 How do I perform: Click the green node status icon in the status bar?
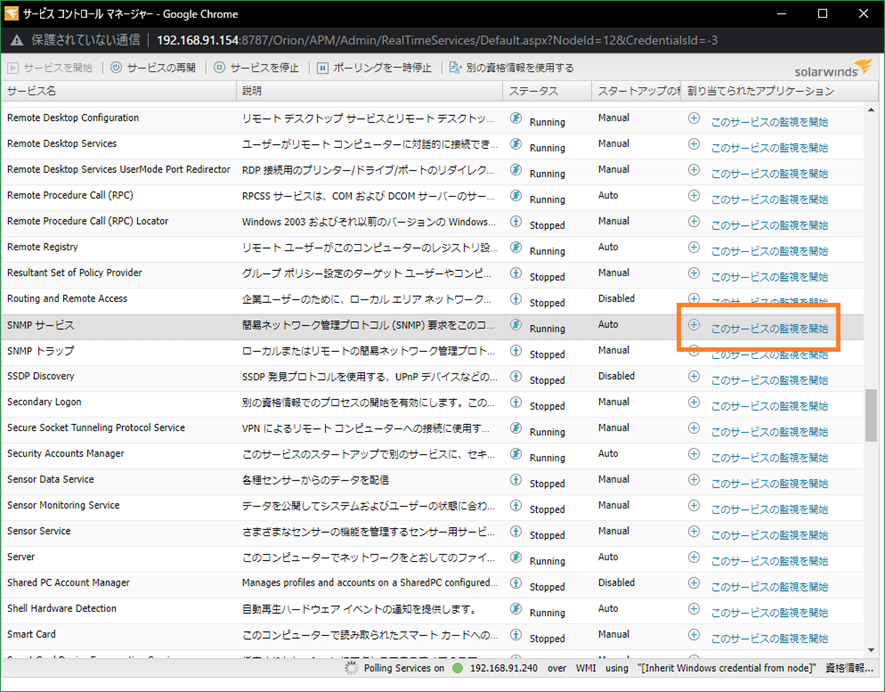pos(458,668)
